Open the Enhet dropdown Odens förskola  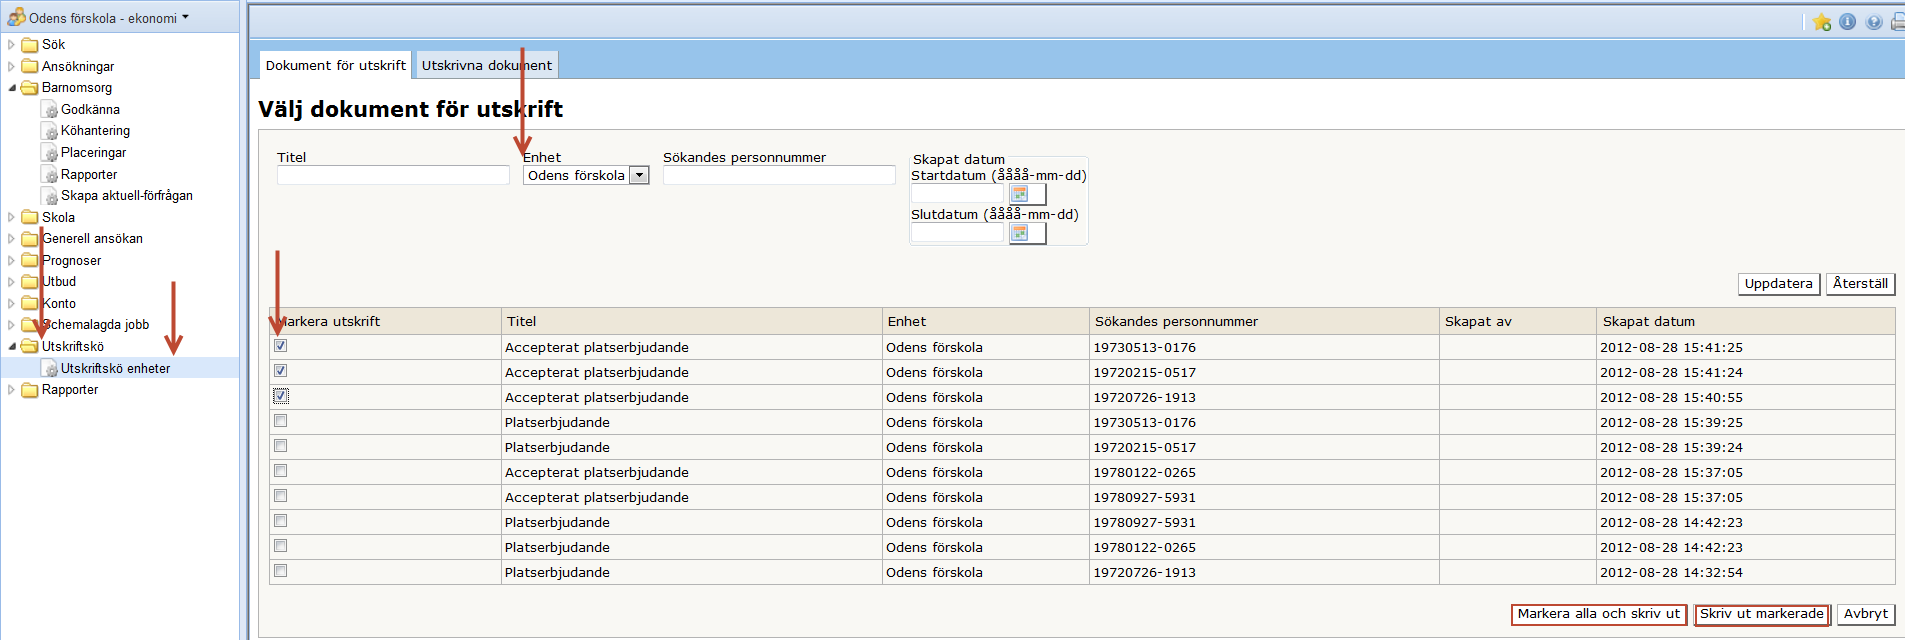(x=586, y=176)
